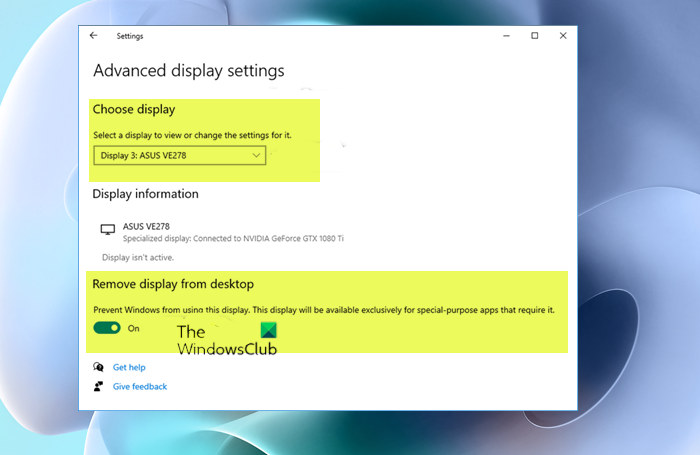
Task: Click 'Prevent Windows from using this display' text
Action: pos(324,309)
